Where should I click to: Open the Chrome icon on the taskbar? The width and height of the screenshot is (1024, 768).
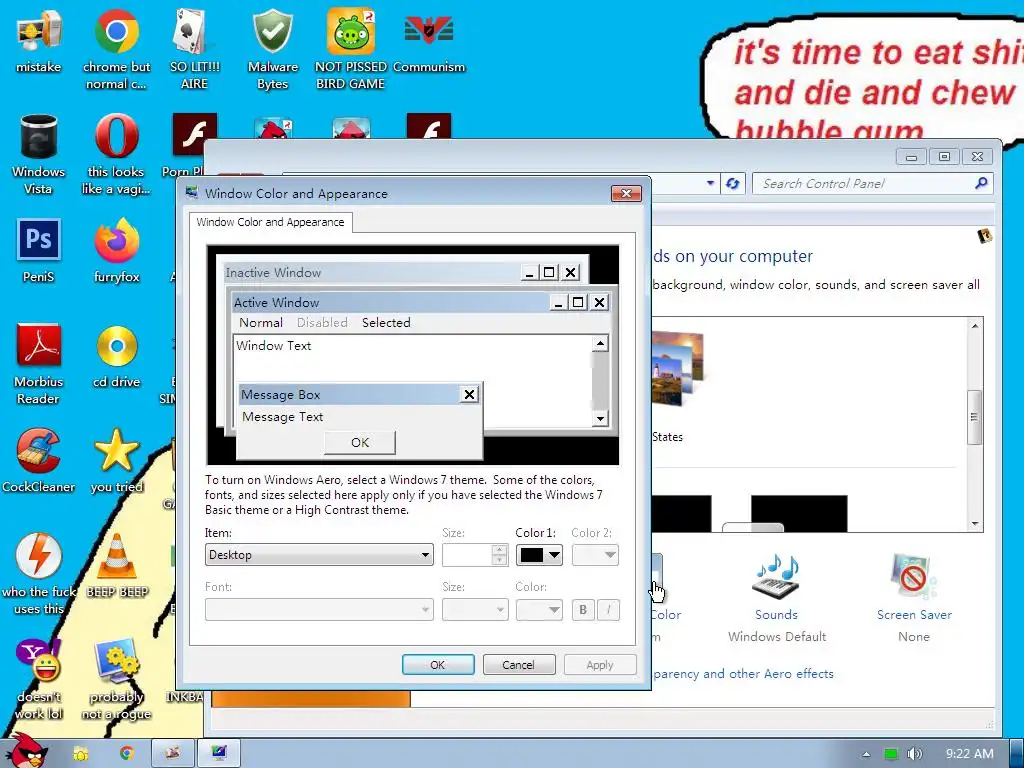tap(126, 753)
